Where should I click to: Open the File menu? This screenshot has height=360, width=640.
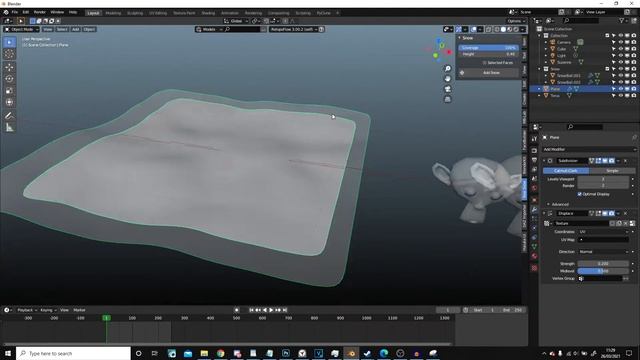[x=15, y=13]
